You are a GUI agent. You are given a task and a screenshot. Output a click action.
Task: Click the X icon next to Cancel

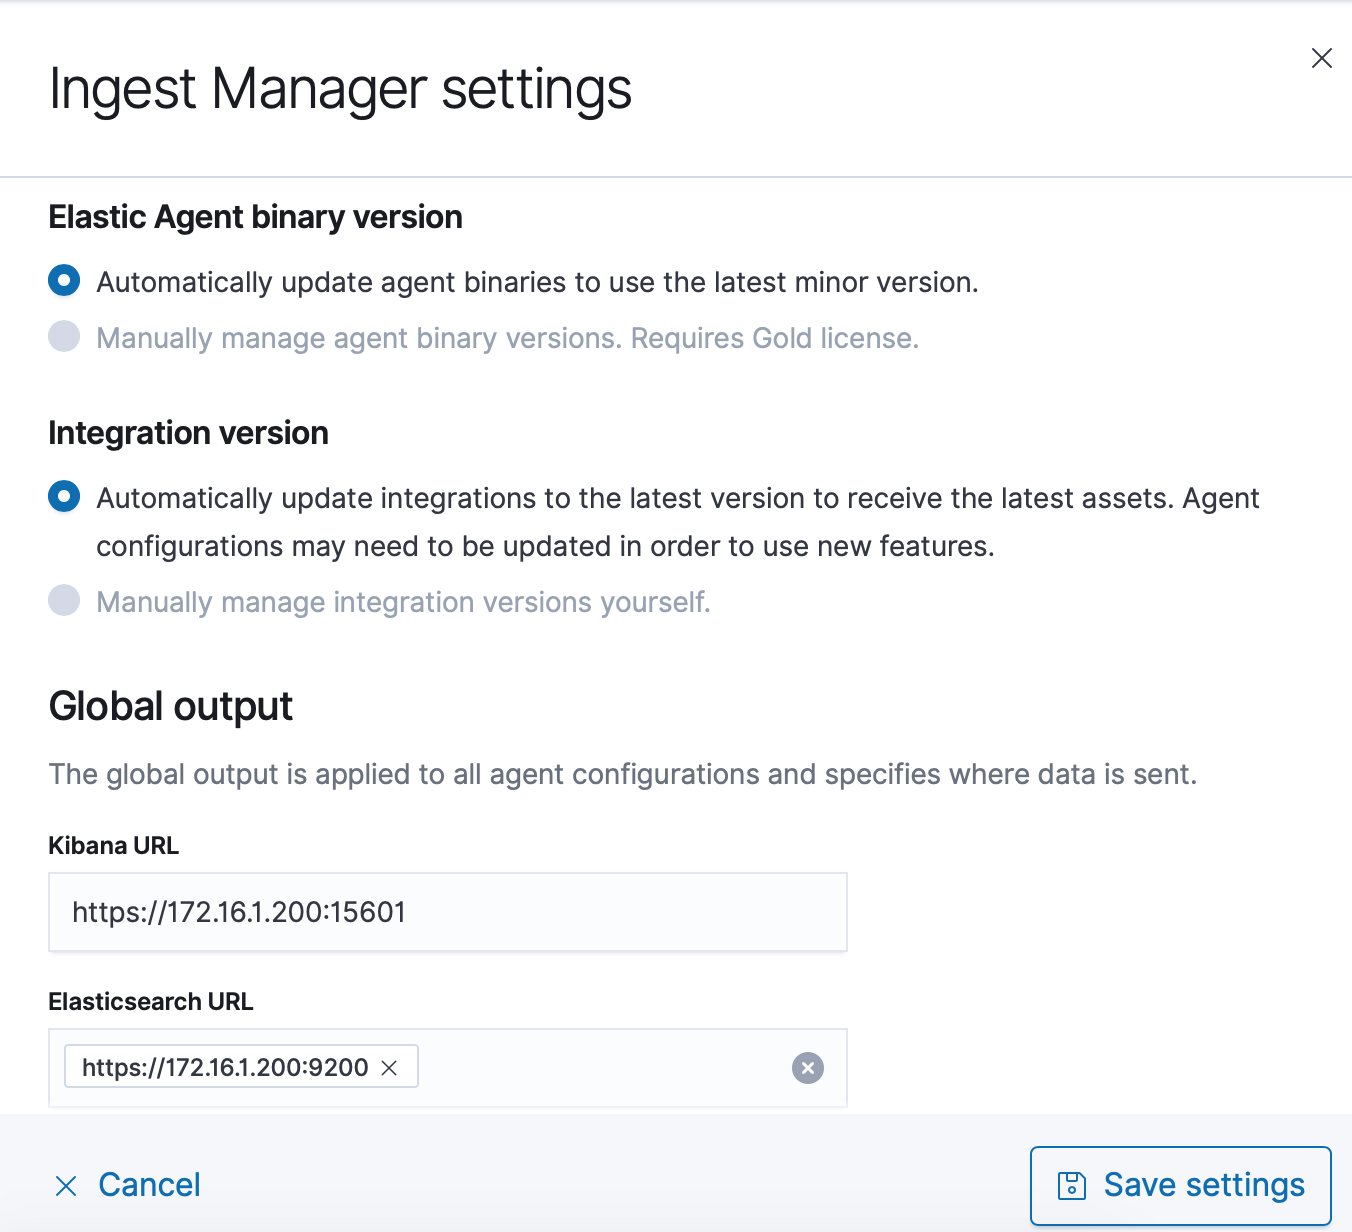[66, 1185]
